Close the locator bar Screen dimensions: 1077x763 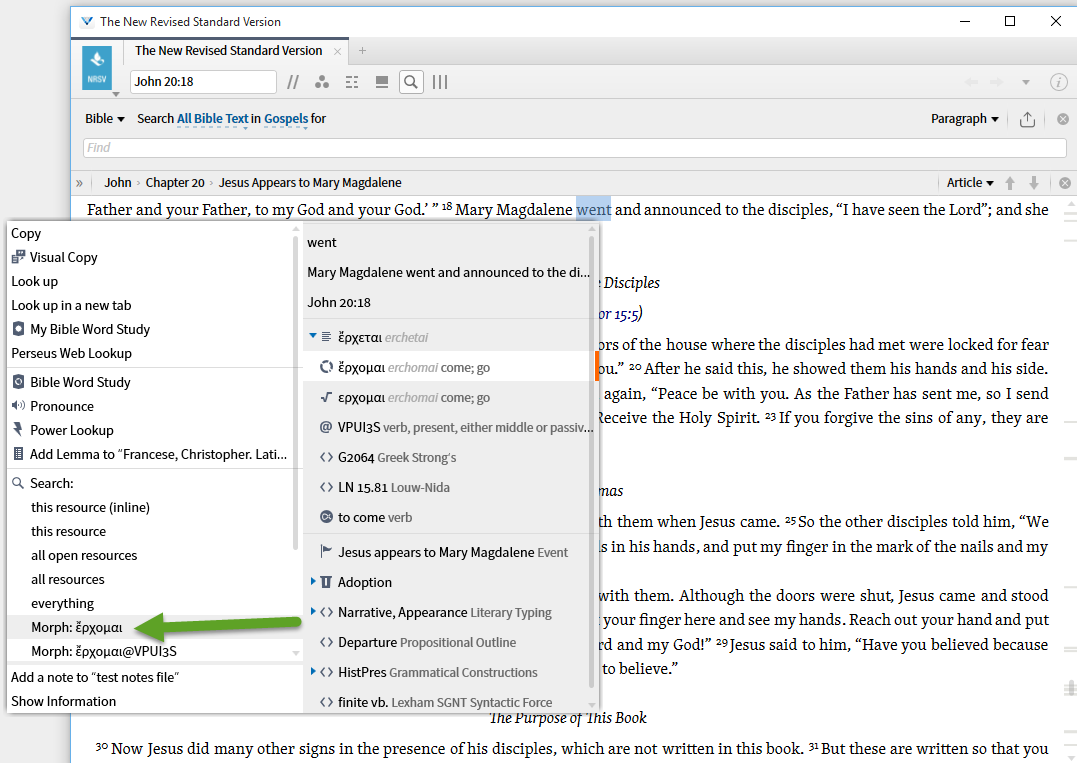[1065, 183]
